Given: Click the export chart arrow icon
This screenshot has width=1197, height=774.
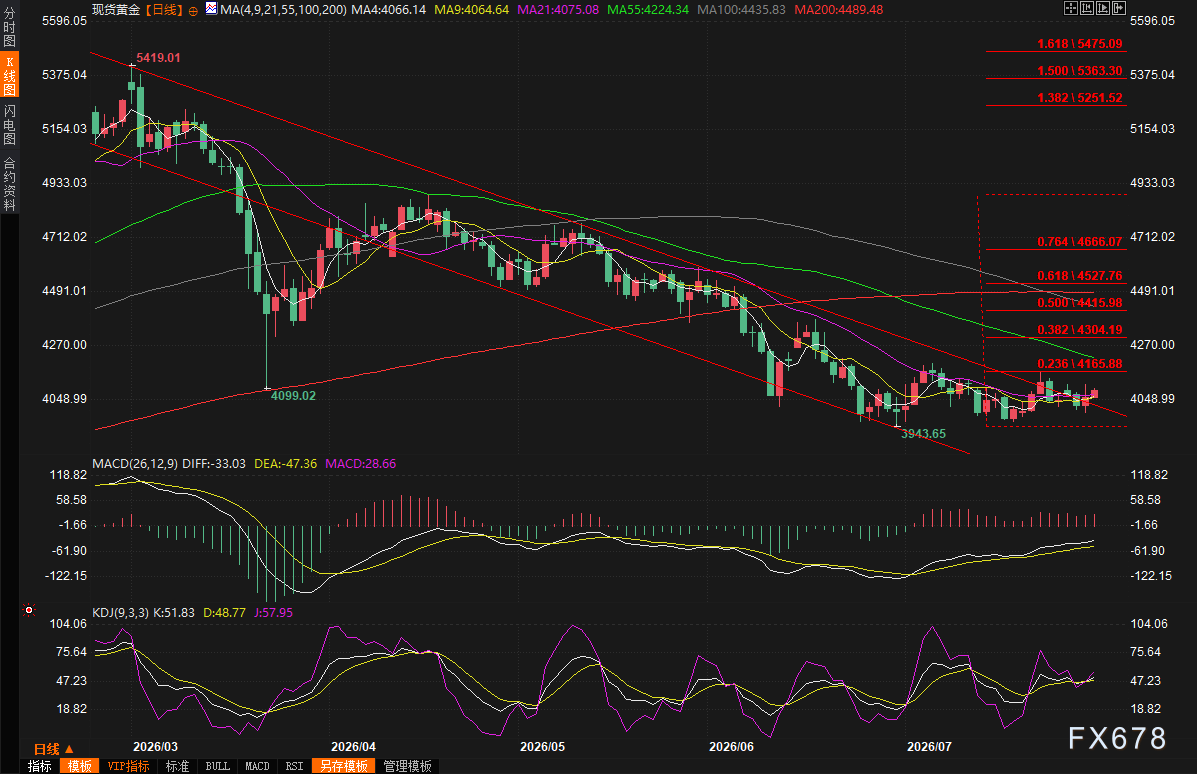Looking at the screenshot, I should tap(1119, 8).
